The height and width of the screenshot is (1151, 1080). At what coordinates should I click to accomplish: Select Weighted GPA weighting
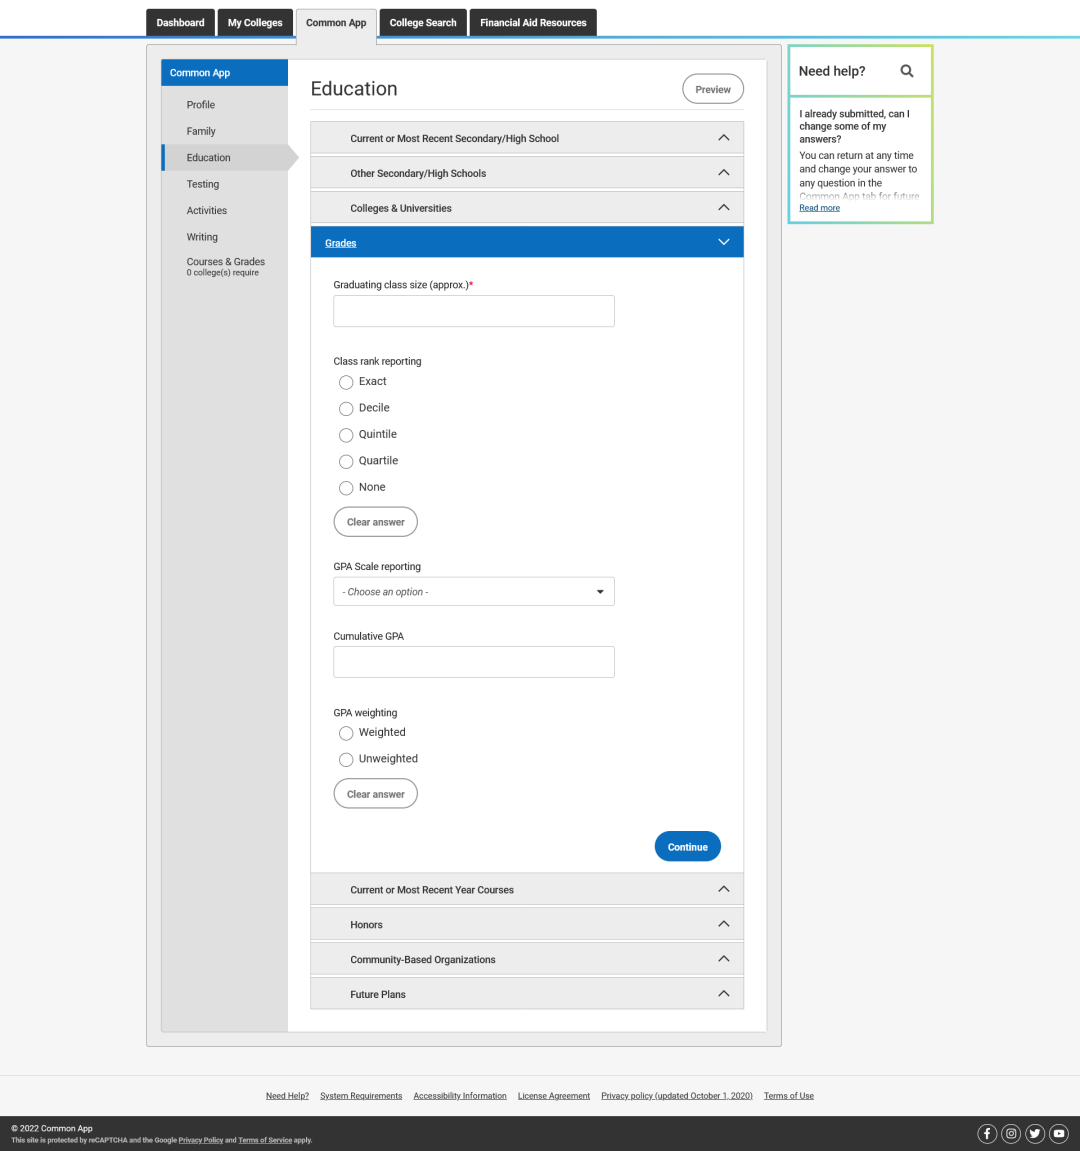pos(346,733)
